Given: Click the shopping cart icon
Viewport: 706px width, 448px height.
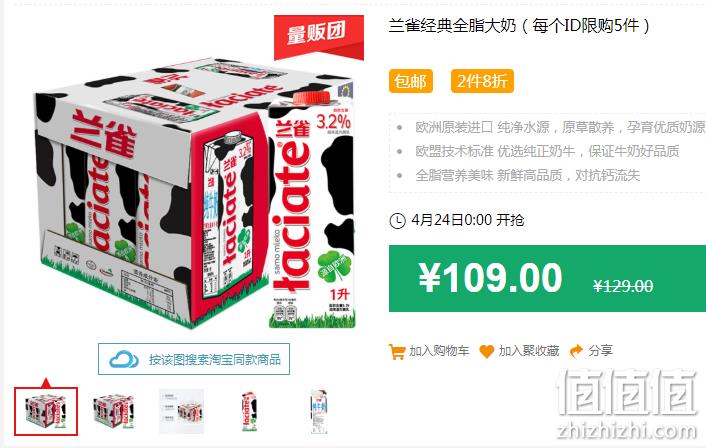Looking at the screenshot, I should point(397,351).
